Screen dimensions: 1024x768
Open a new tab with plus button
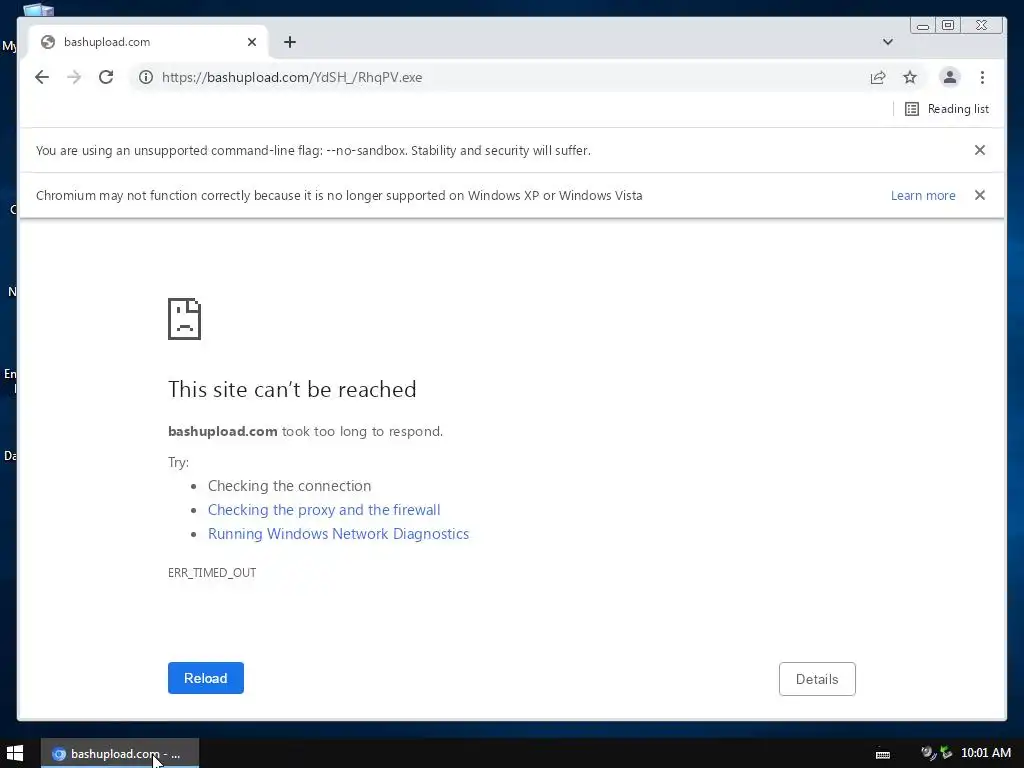coord(290,42)
